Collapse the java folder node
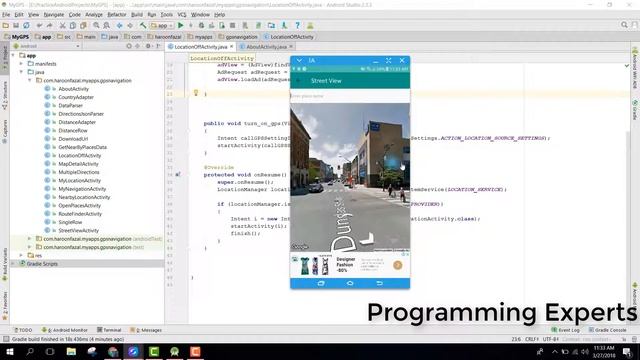The height and width of the screenshot is (360, 640). pyautogui.click(x=22, y=72)
